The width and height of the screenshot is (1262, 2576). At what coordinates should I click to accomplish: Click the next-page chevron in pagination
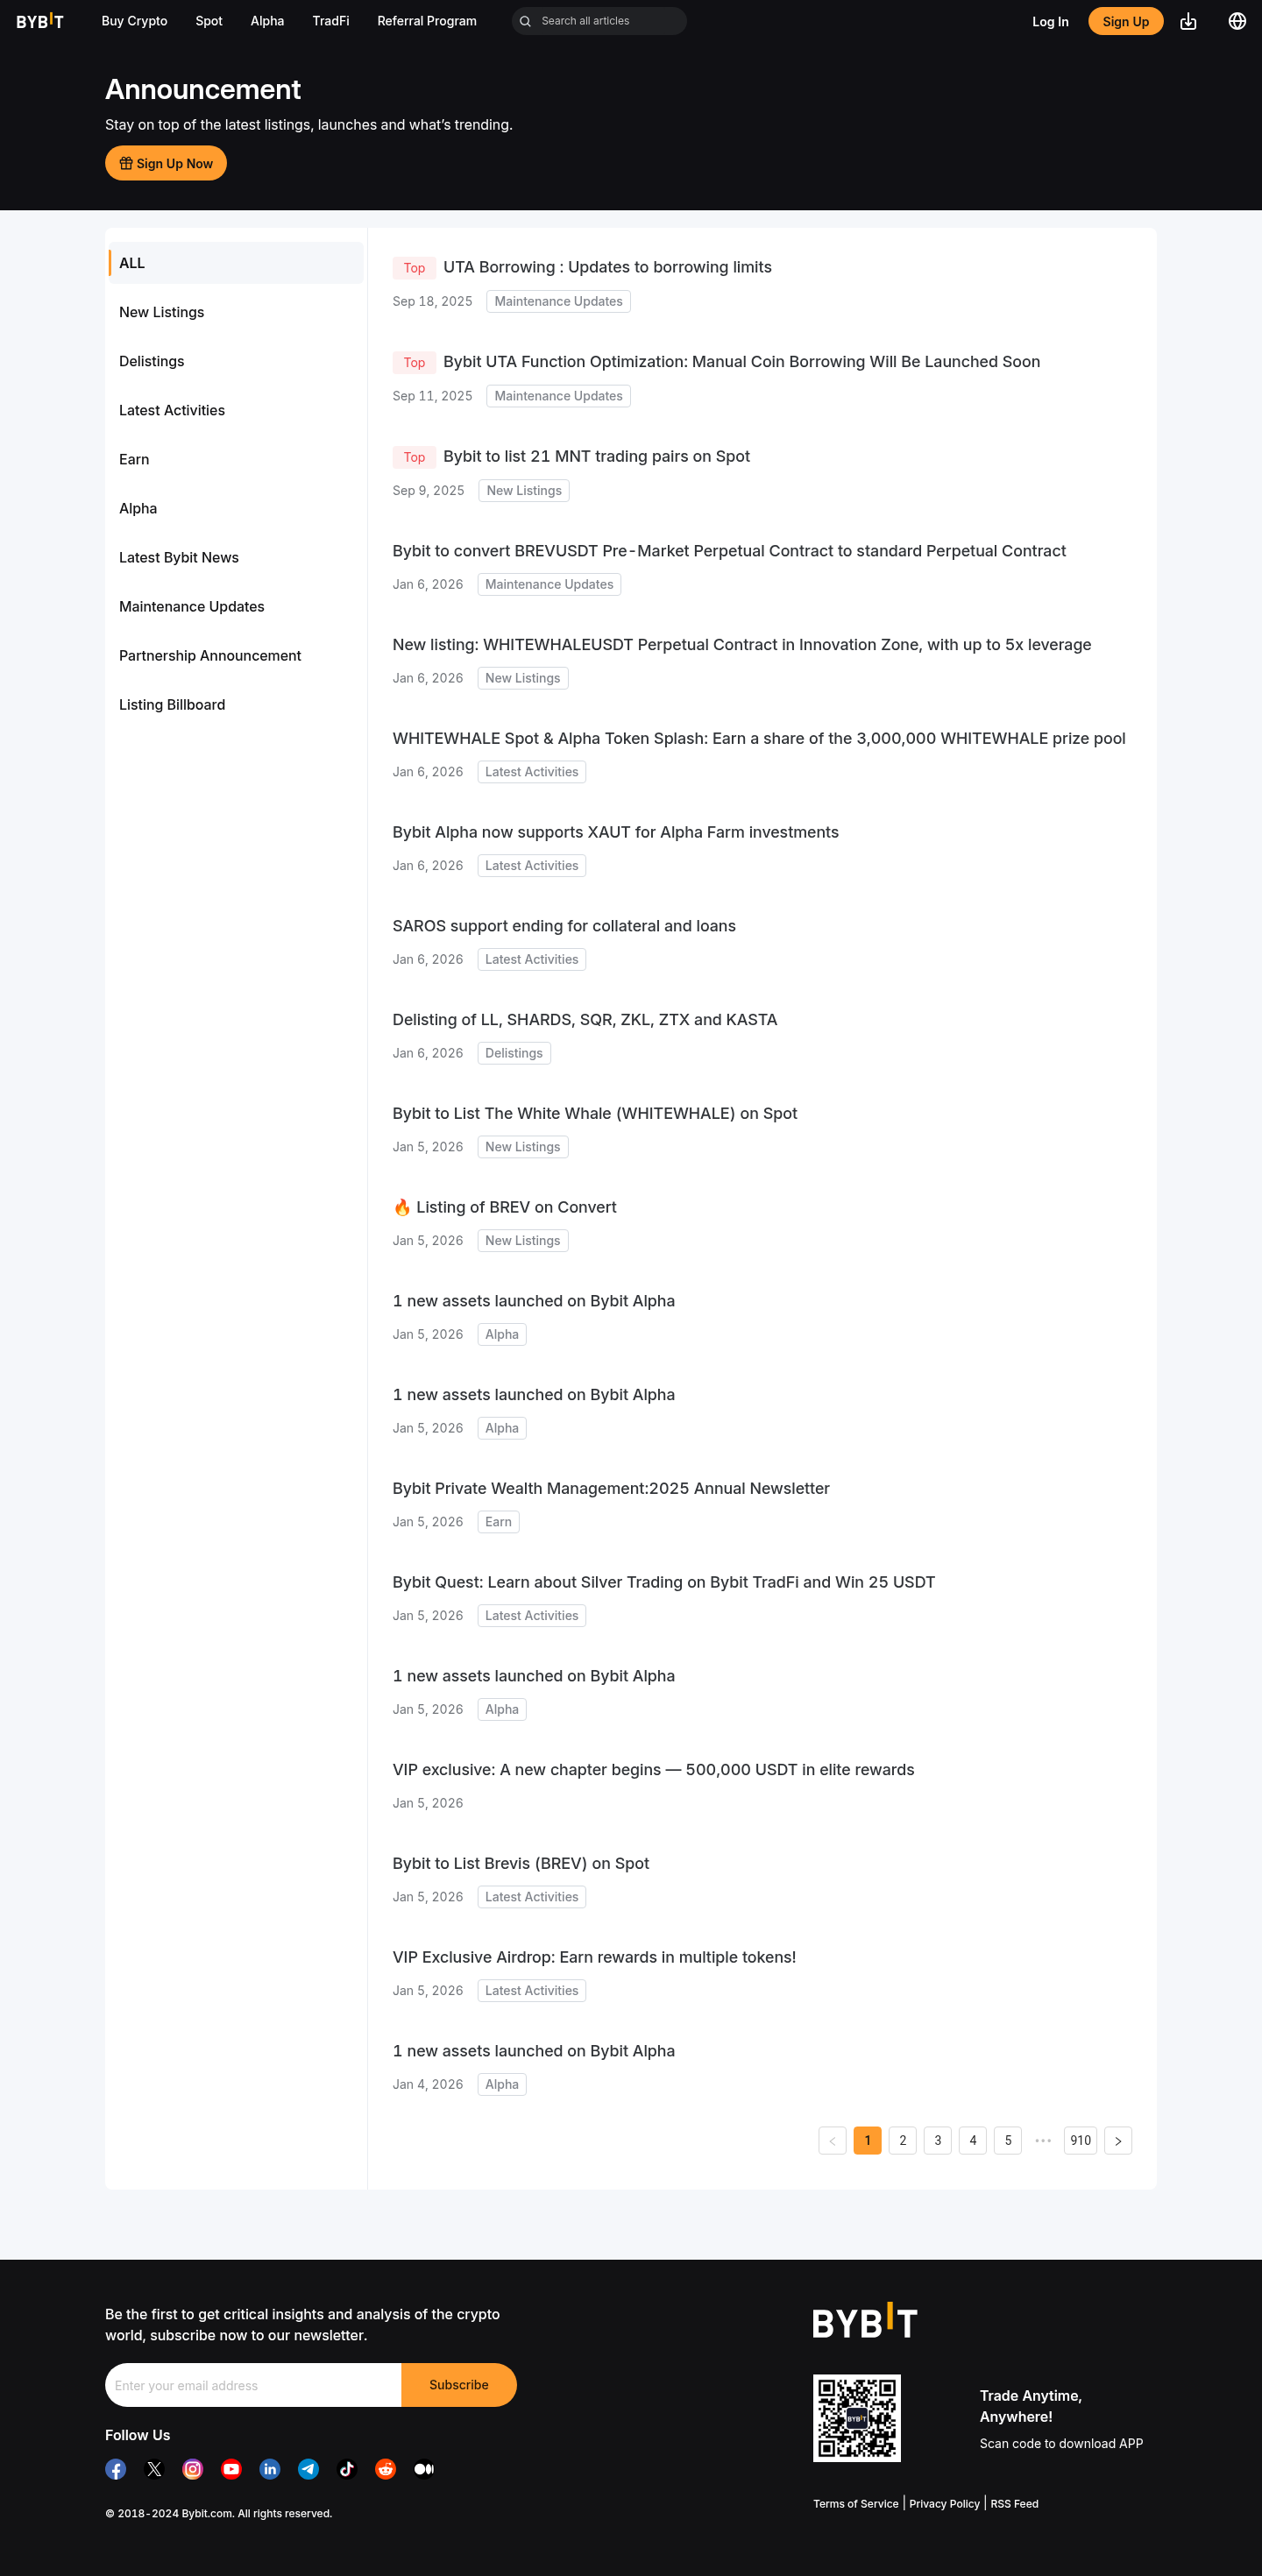(x=1118, y=2140)
